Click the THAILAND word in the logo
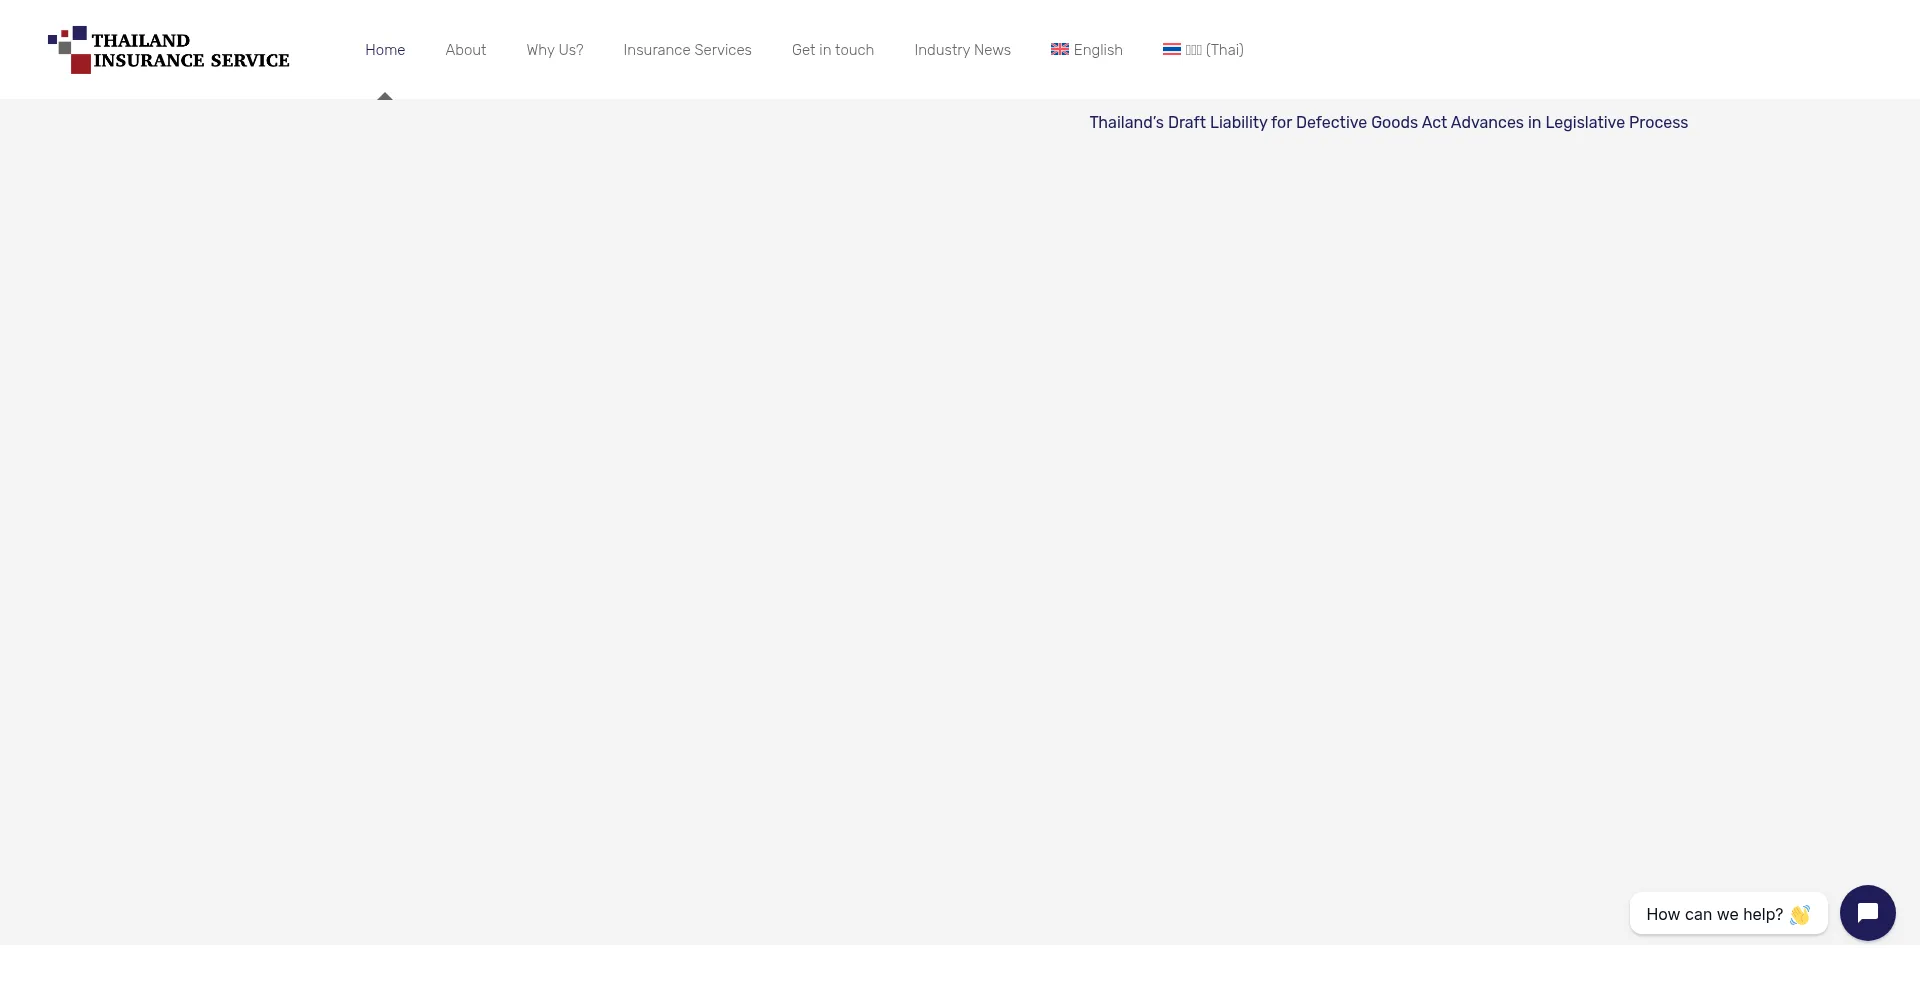 tap(140, 40)
